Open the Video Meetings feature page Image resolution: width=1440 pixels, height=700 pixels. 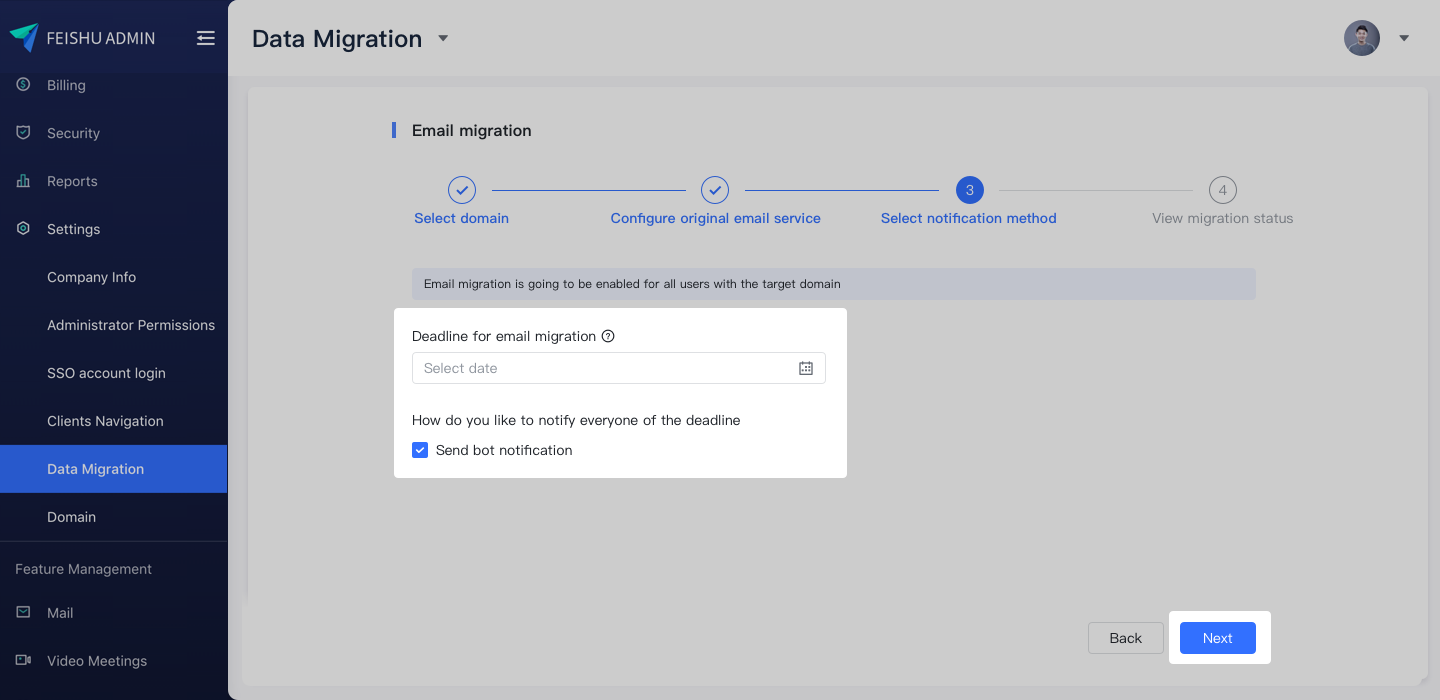tap(114, 661)
